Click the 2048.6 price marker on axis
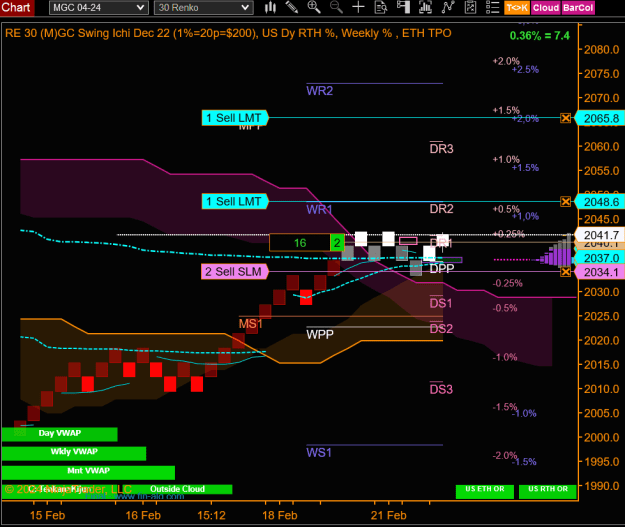Screen dimensions: 625x527 (x=600, y=202)
